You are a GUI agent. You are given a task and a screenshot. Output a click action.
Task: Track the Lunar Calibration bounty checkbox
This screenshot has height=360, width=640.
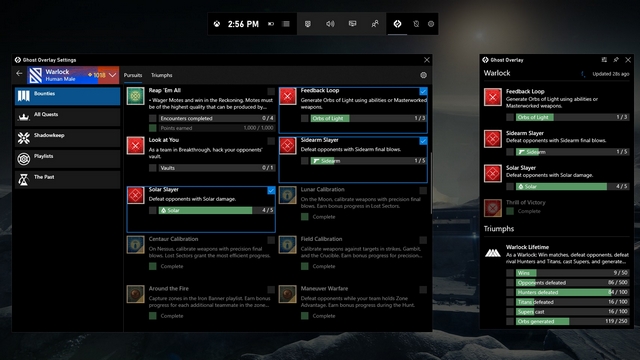pos(423,190)
